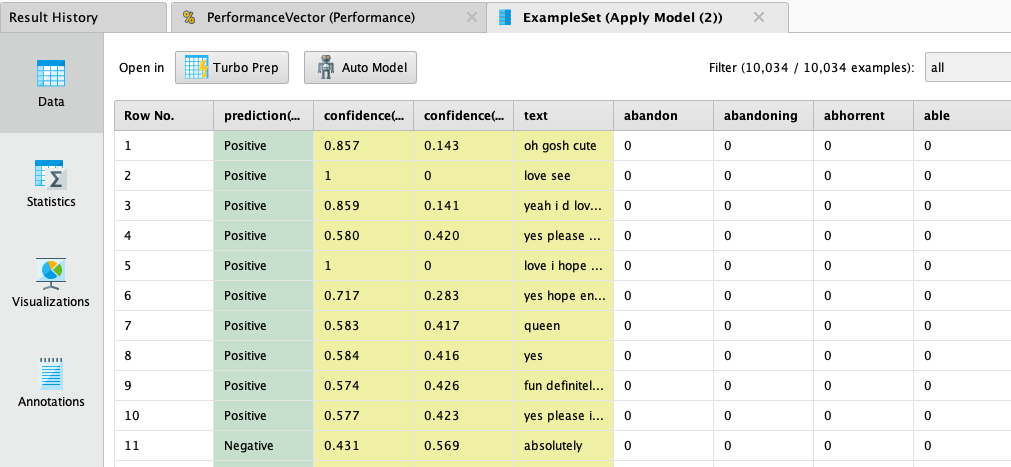
Task: Click the prediction column header
Action: pos(264,115)
